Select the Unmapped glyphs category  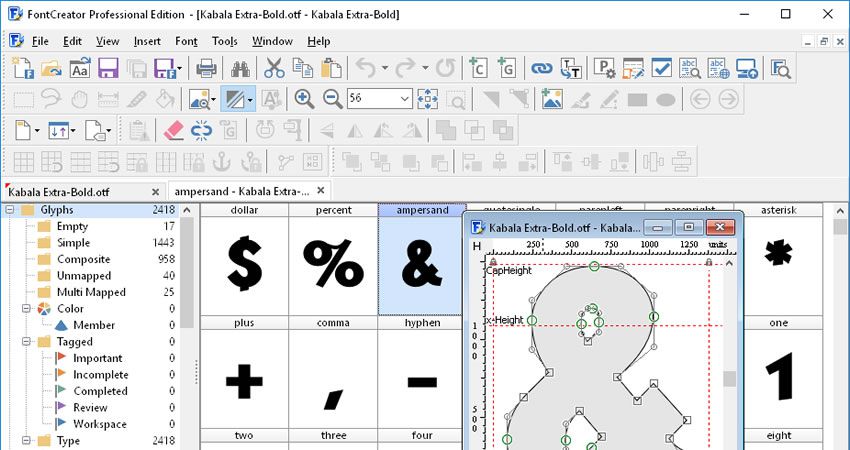pyautogui.click(x=84, y=276)
